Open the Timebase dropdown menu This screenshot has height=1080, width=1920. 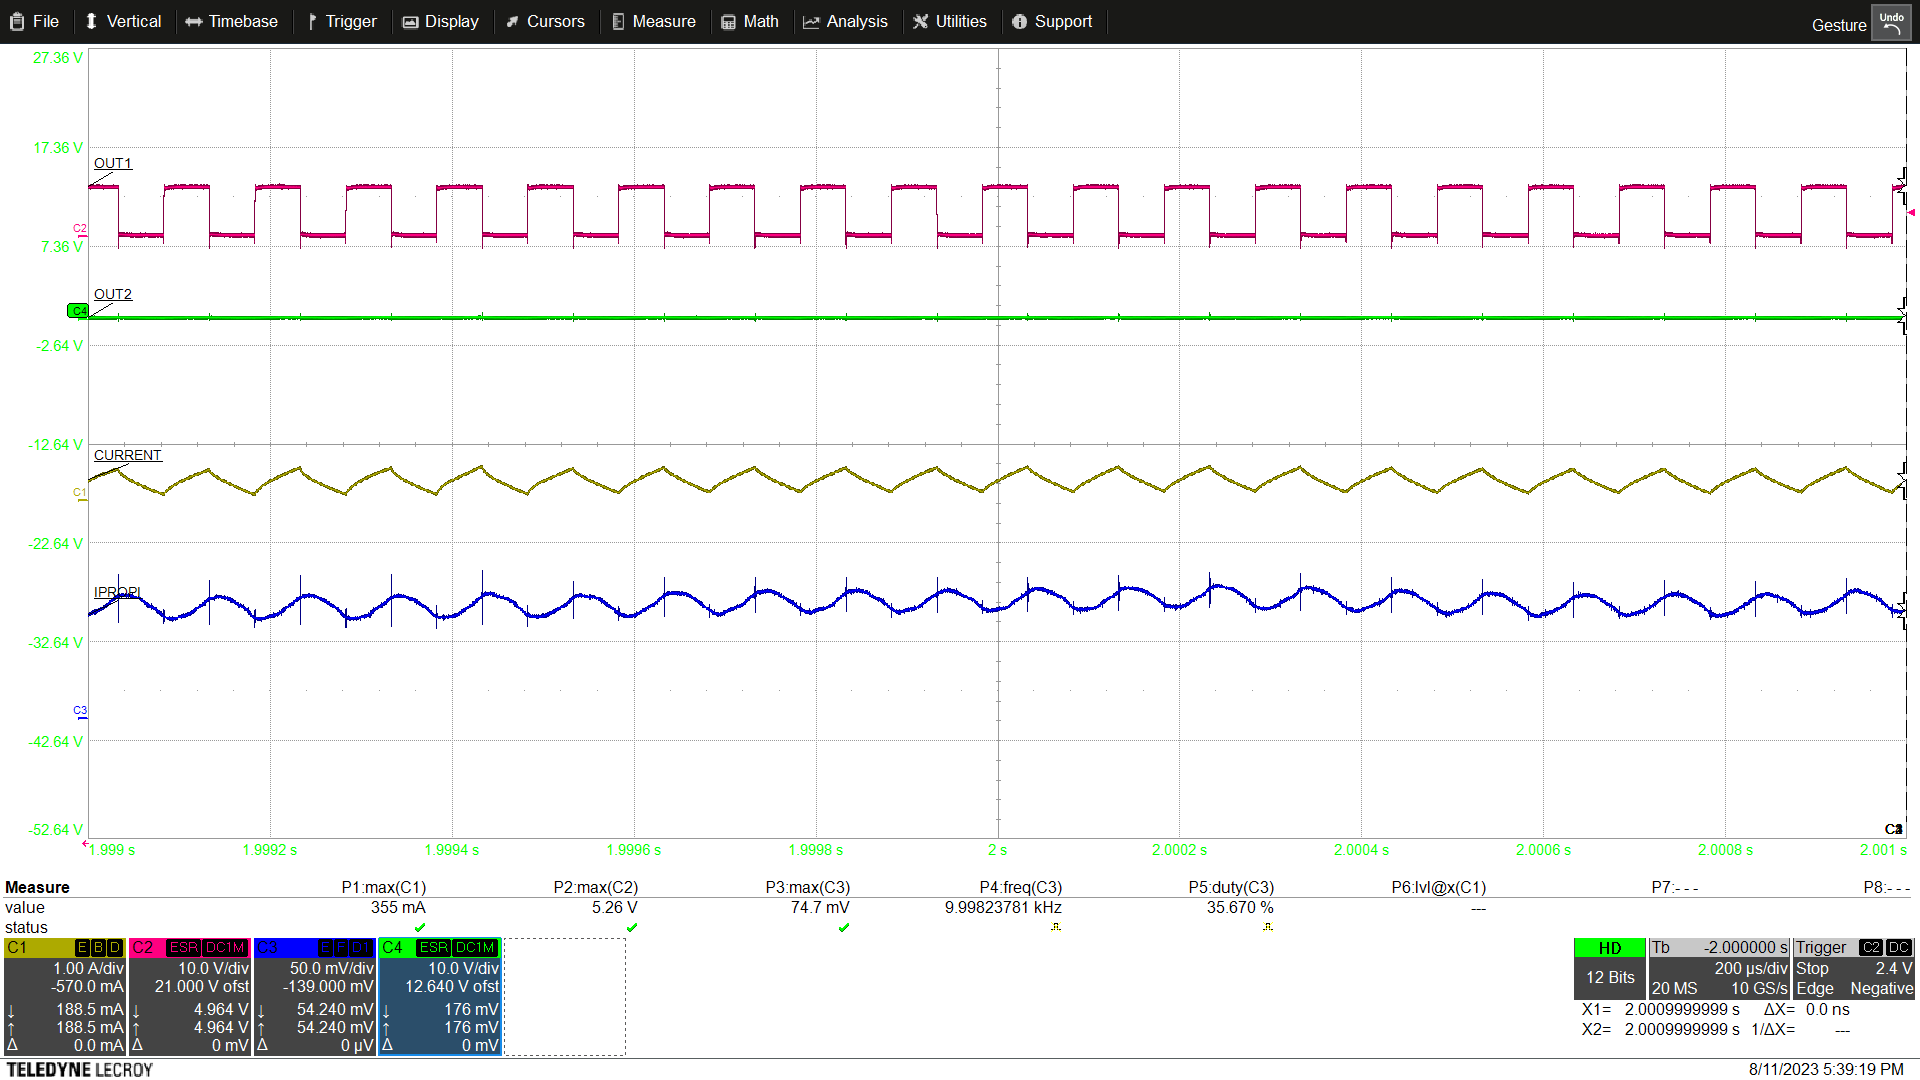tap(232, 22)
